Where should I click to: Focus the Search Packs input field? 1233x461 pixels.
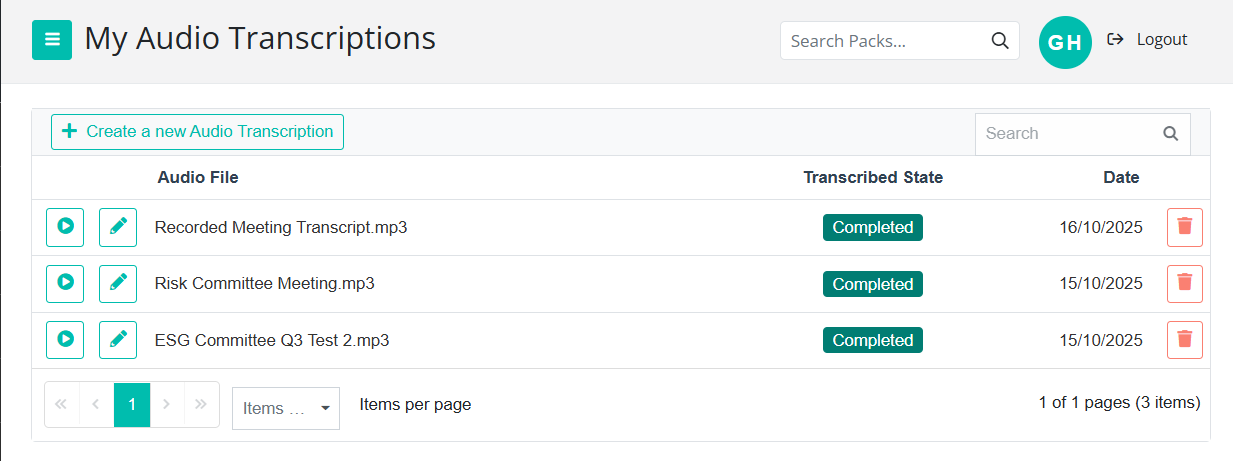[880, 41]
